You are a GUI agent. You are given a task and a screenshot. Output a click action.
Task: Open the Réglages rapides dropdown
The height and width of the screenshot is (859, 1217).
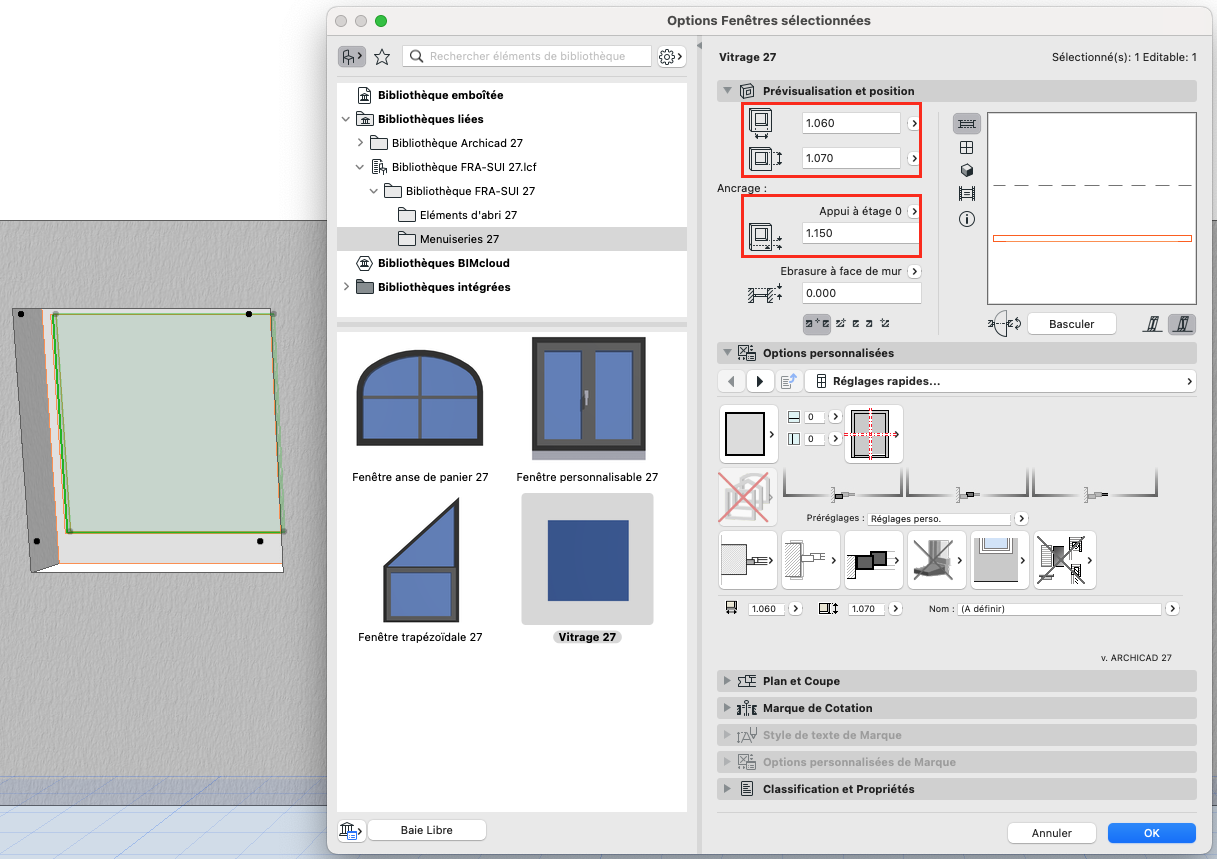[1000, 381]
